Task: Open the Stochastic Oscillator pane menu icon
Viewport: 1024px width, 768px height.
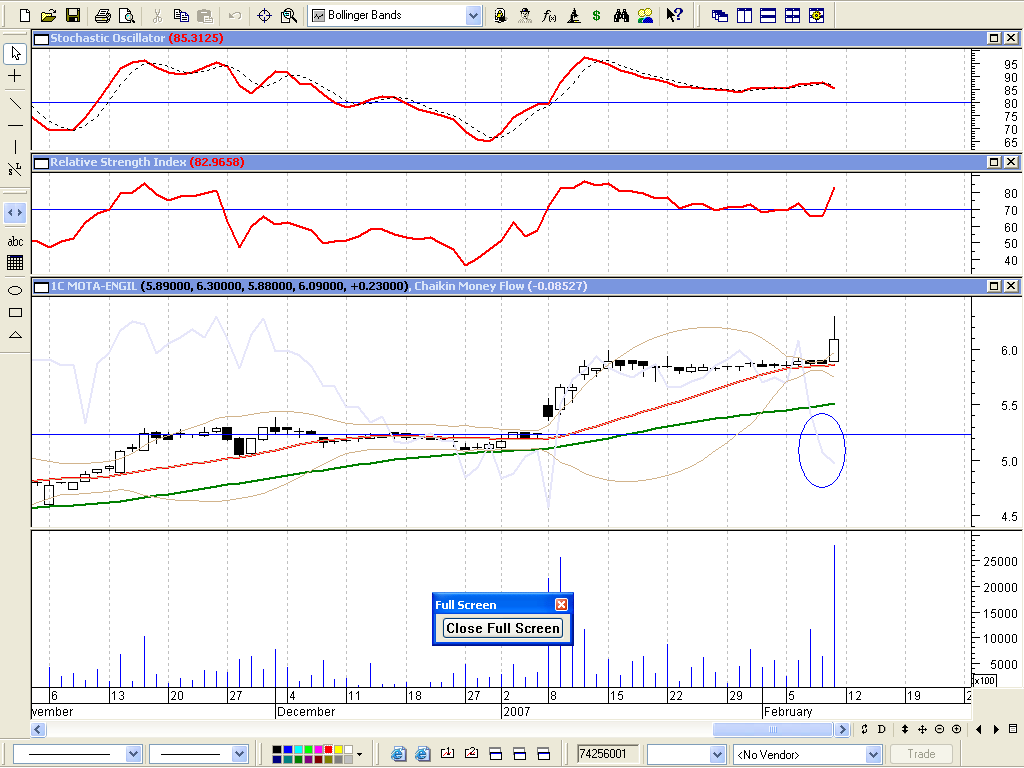Action: 40,38
